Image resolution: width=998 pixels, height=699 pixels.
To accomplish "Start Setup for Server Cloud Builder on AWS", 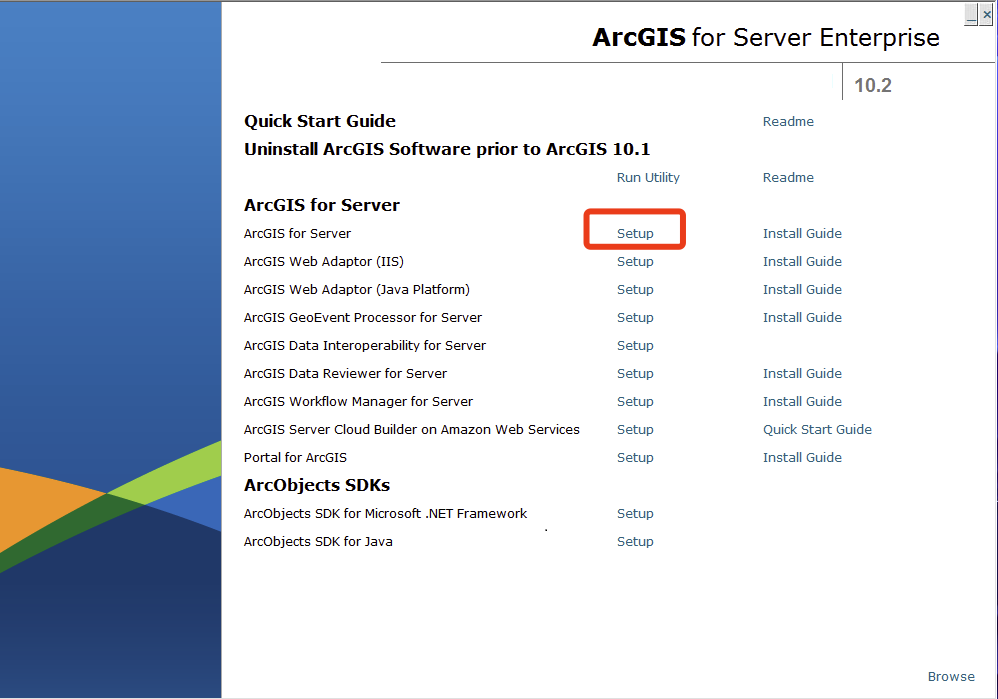I will (635, 430).
